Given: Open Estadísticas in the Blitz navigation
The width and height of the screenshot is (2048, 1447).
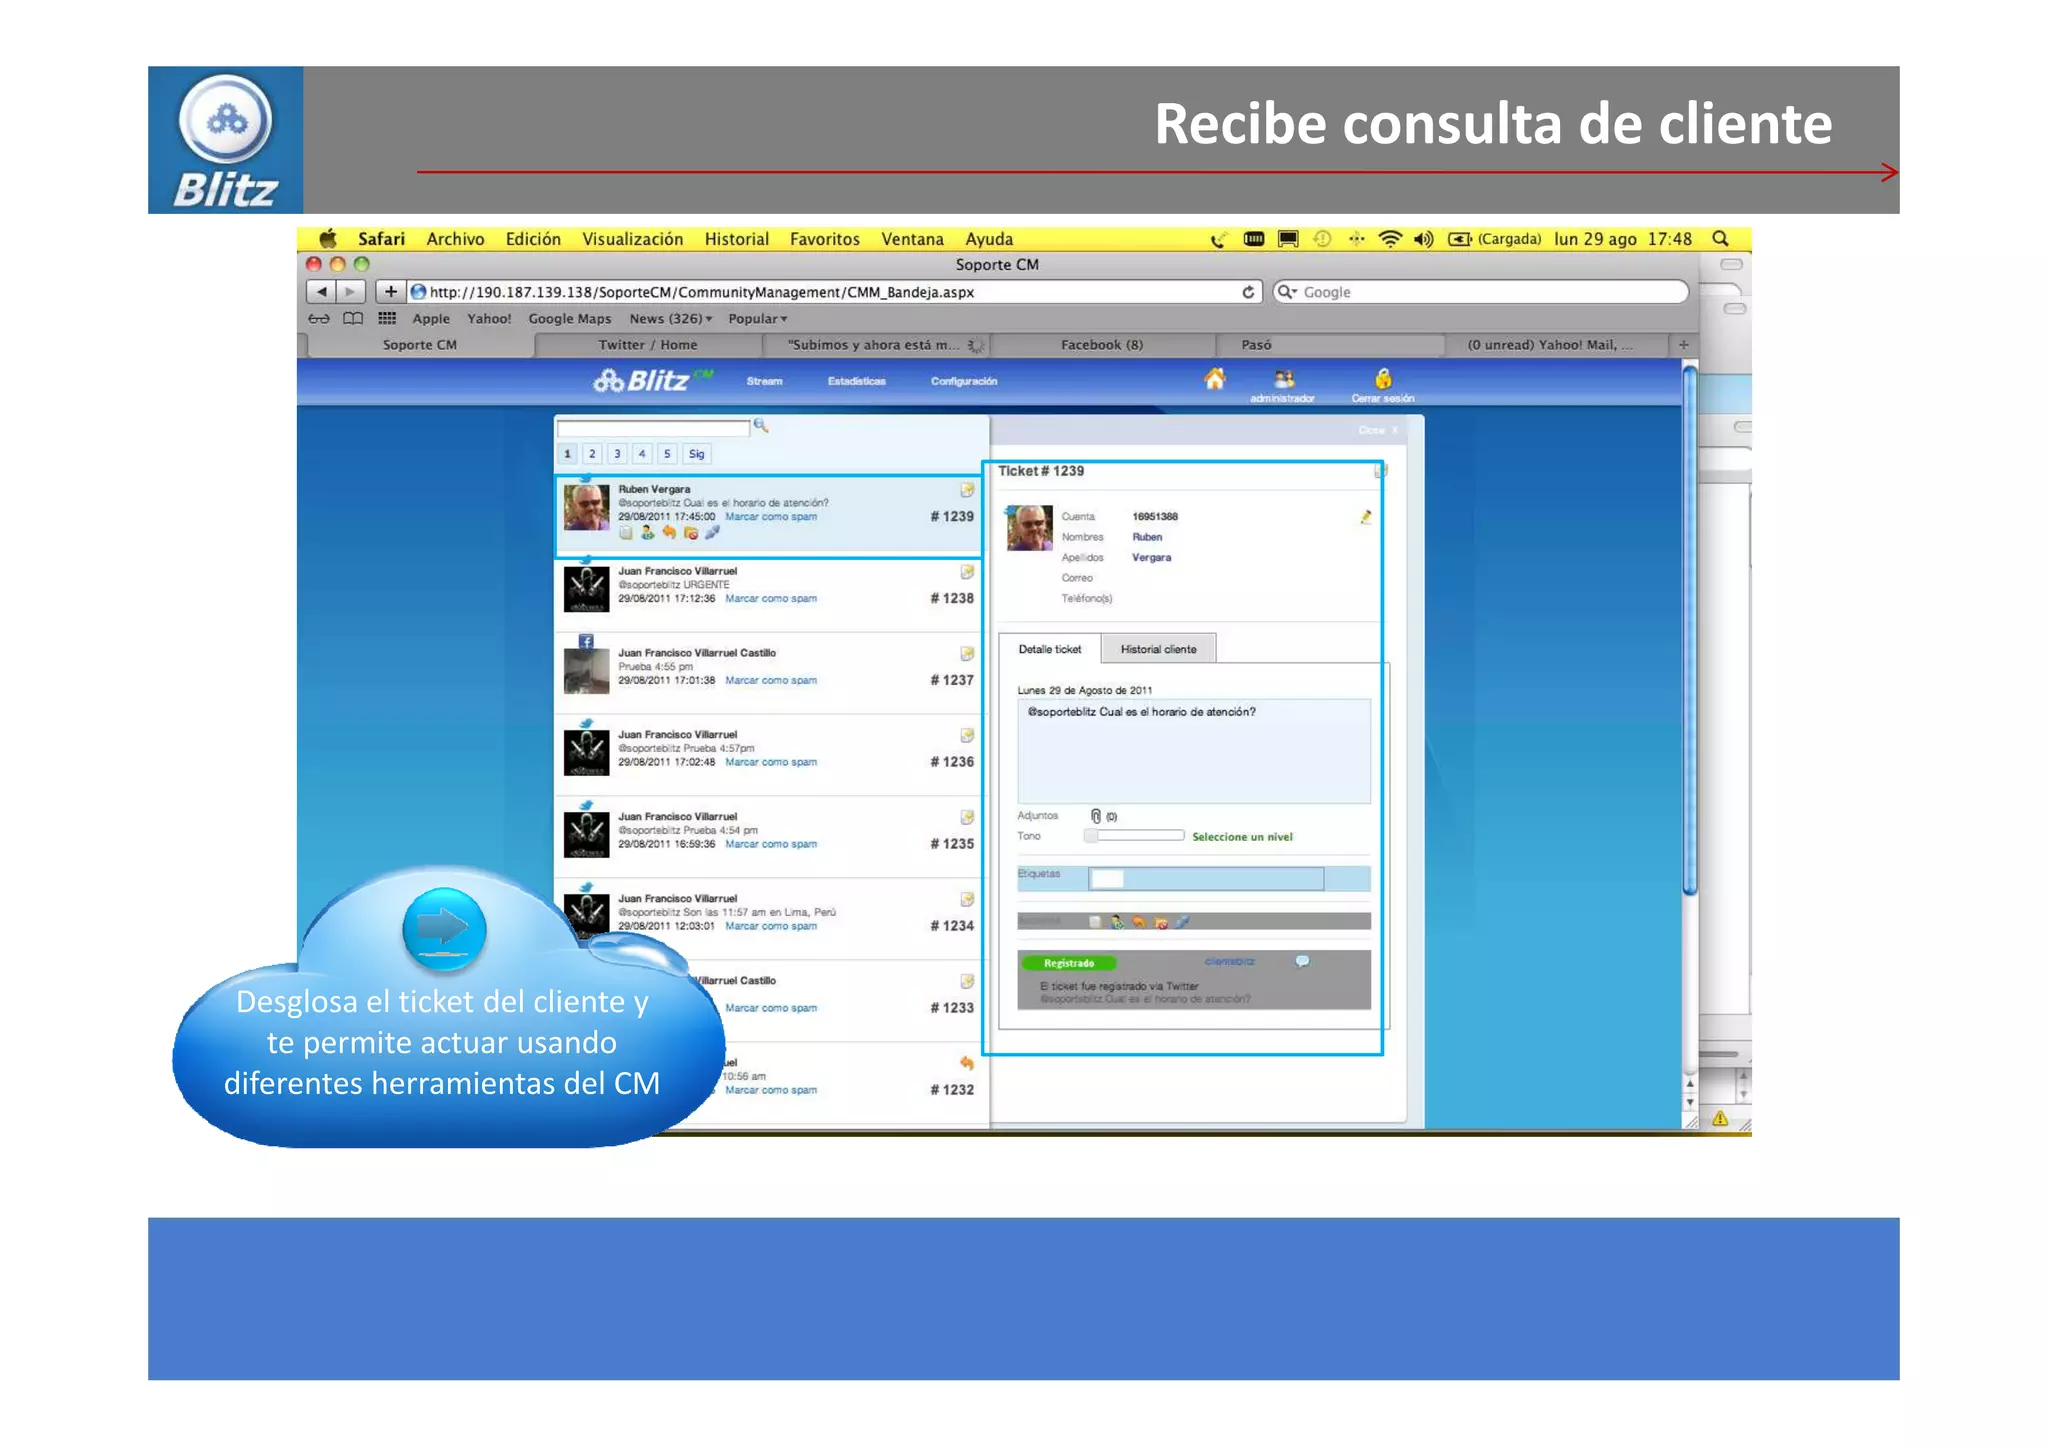Looking at the screenshot, I should [856, 381].
